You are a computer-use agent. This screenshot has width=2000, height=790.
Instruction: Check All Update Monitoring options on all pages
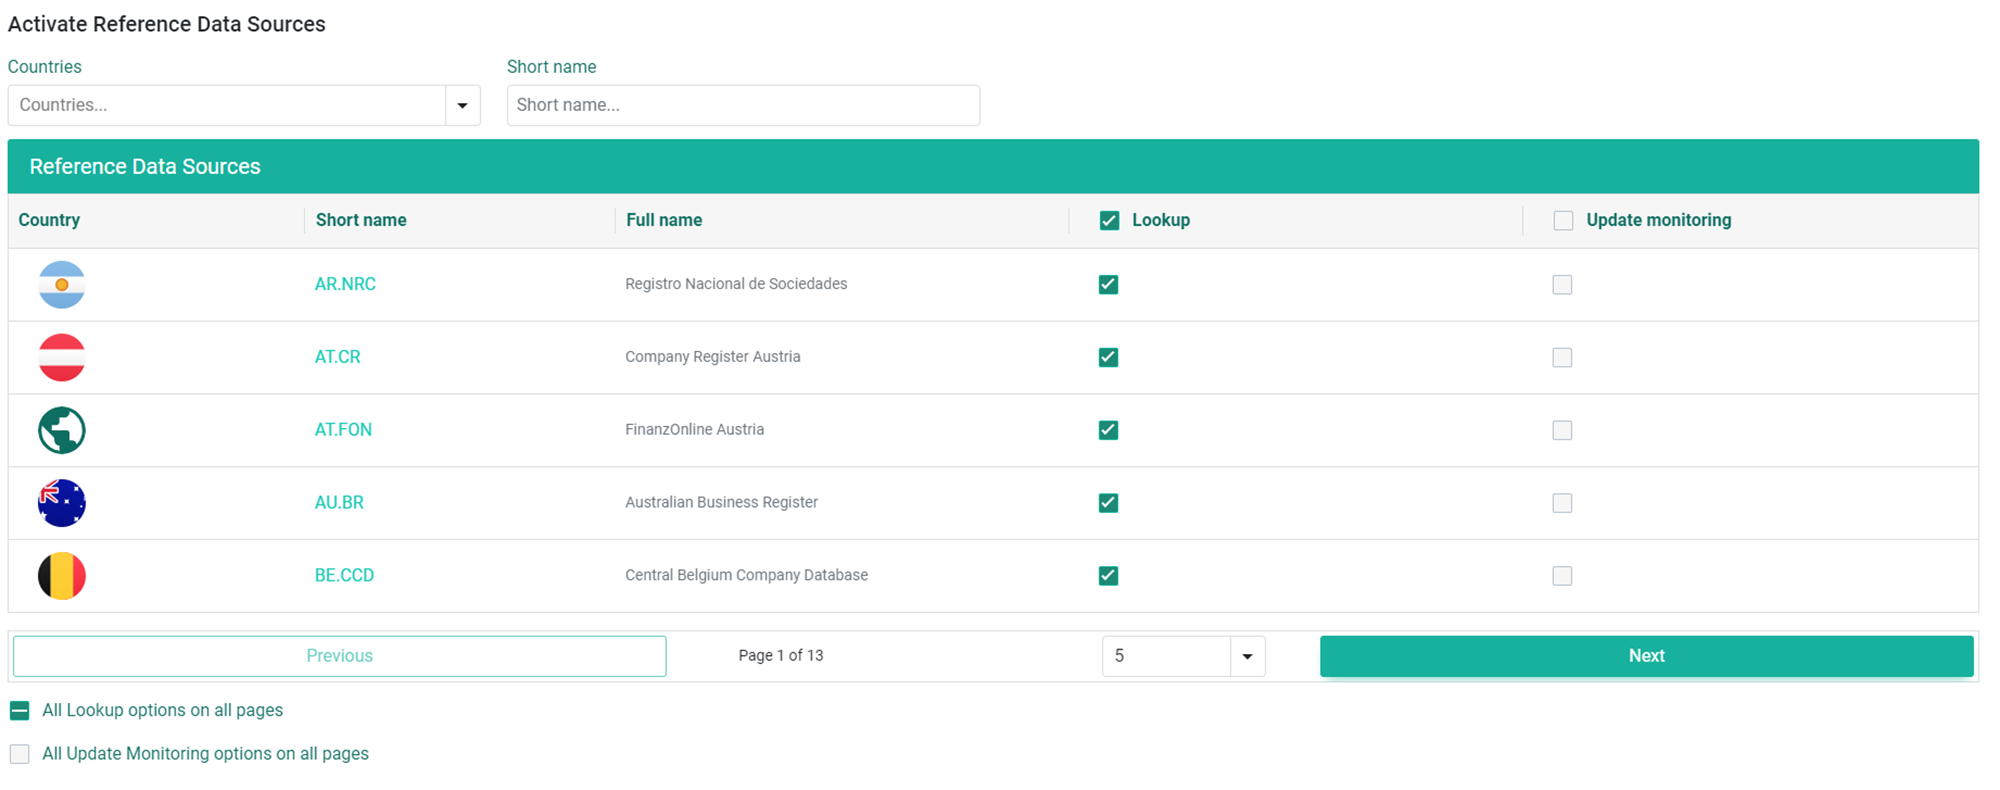pyautogui.click(x=19, y=754)
